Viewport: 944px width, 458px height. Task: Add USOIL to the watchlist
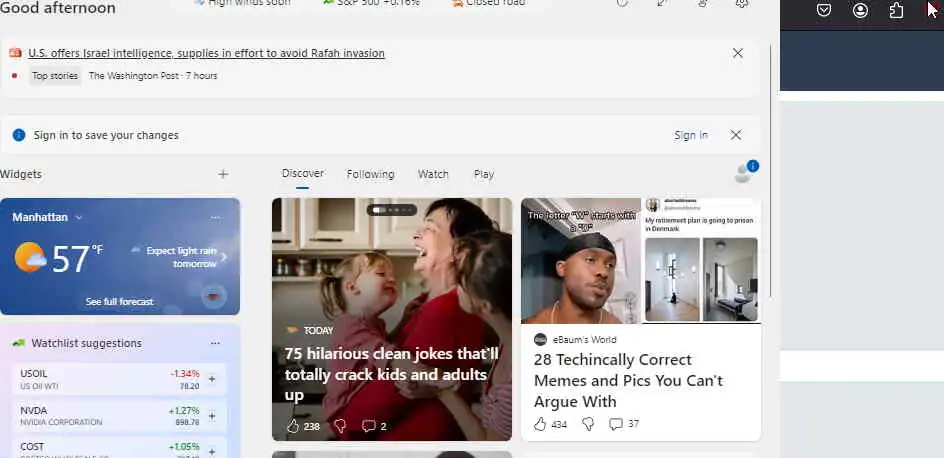212,379
